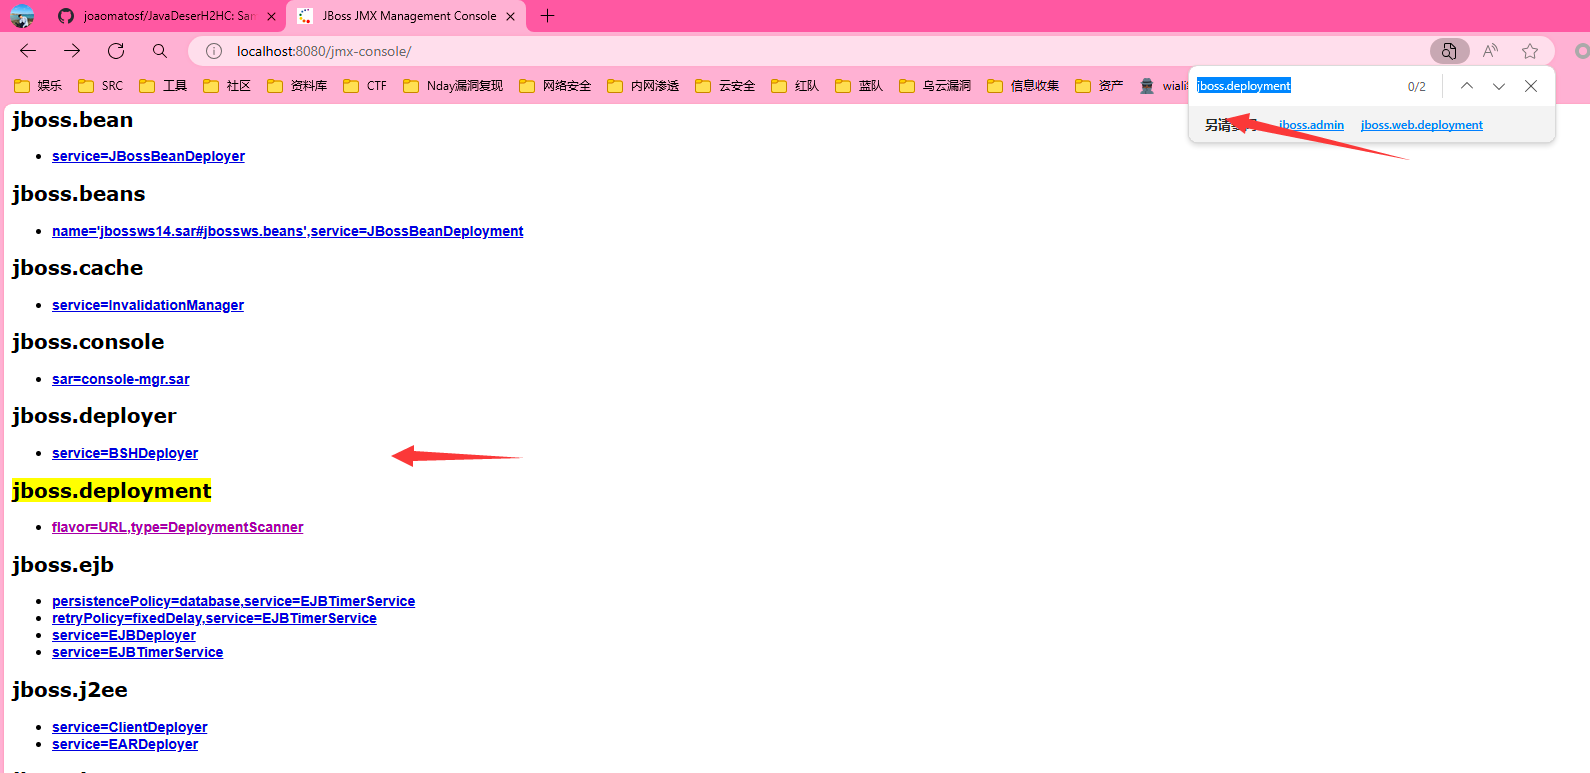Click the browser forward arrow

coord(72,51)
